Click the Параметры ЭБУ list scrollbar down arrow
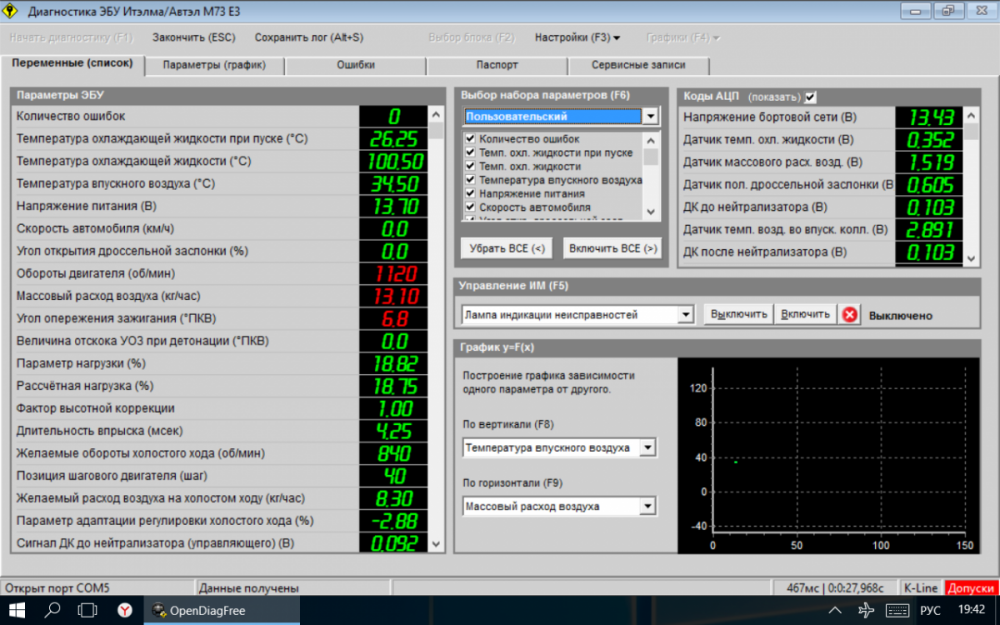This screenshot has height=625, width=1000. pos(436,543)
